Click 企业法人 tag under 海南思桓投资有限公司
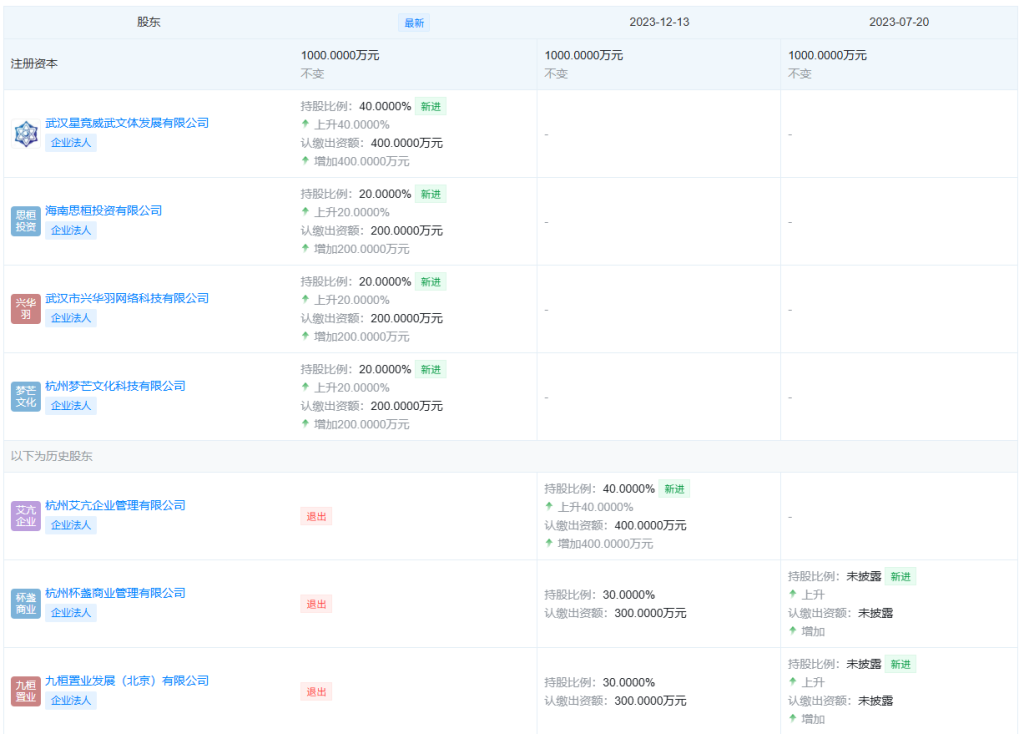1024x734 pixels. [x=71, y=230]
